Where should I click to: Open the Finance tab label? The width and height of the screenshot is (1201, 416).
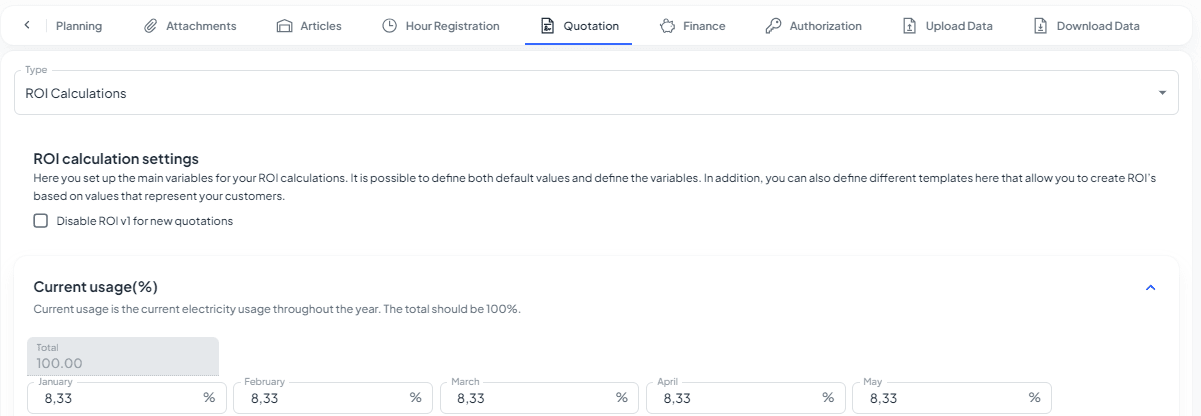click(x=704, y=26)
